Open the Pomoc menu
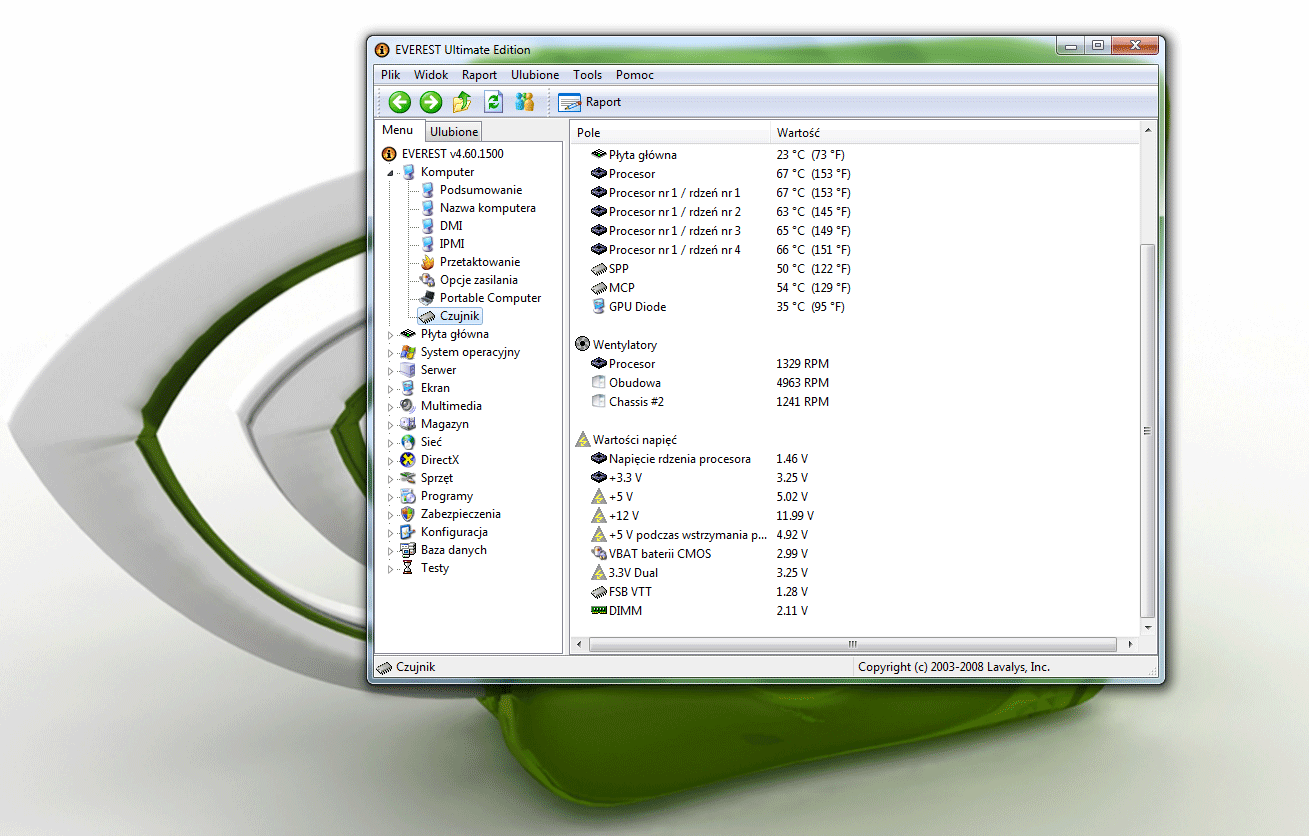Screen dimensions: 1309x836 coord(635,75)
